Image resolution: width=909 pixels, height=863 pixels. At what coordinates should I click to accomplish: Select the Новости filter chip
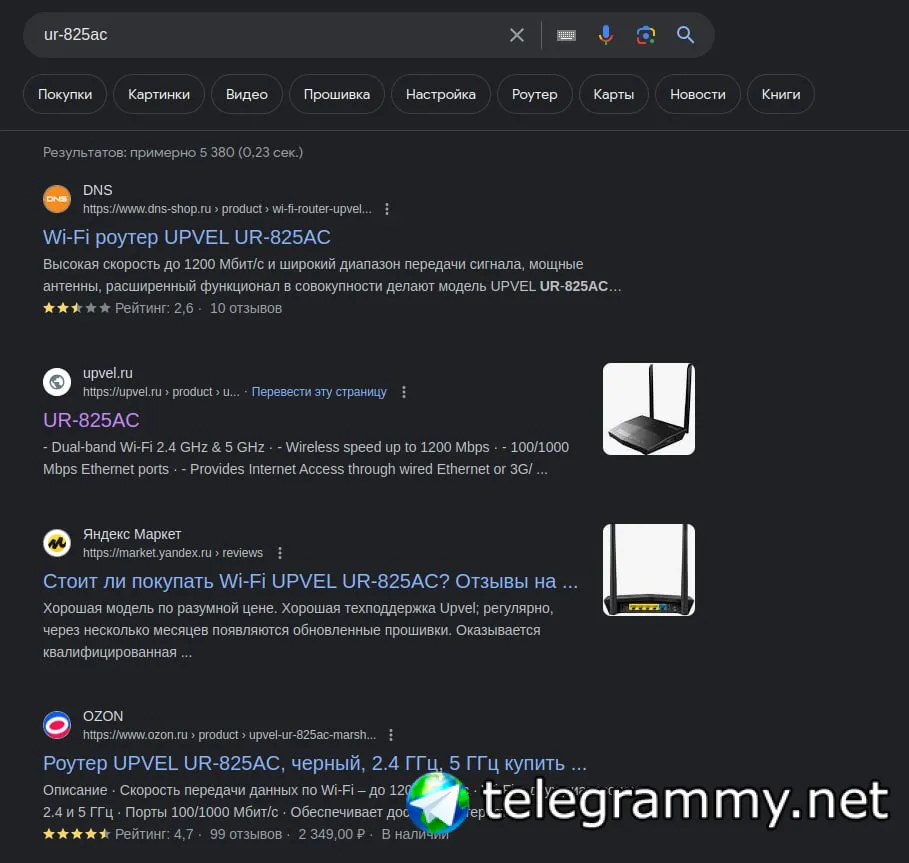(698, 94)
